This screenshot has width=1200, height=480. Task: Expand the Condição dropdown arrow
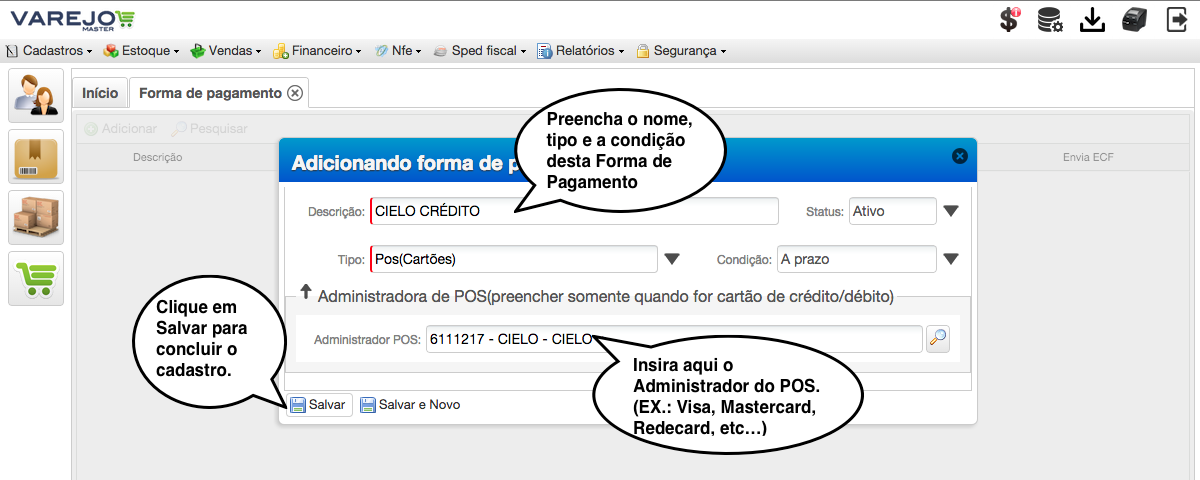[x=951, y=259]
